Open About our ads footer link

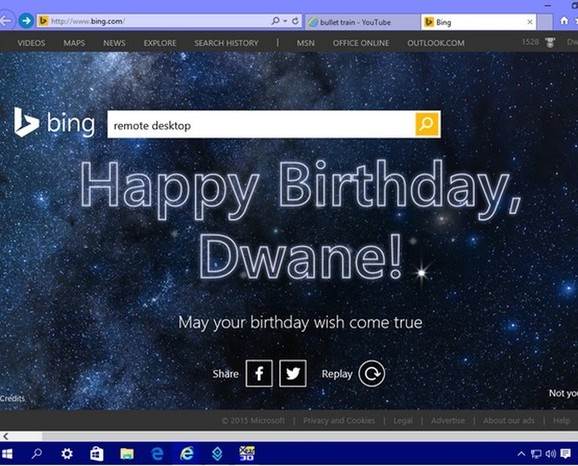pyautogui.click(x=509, y=420)
